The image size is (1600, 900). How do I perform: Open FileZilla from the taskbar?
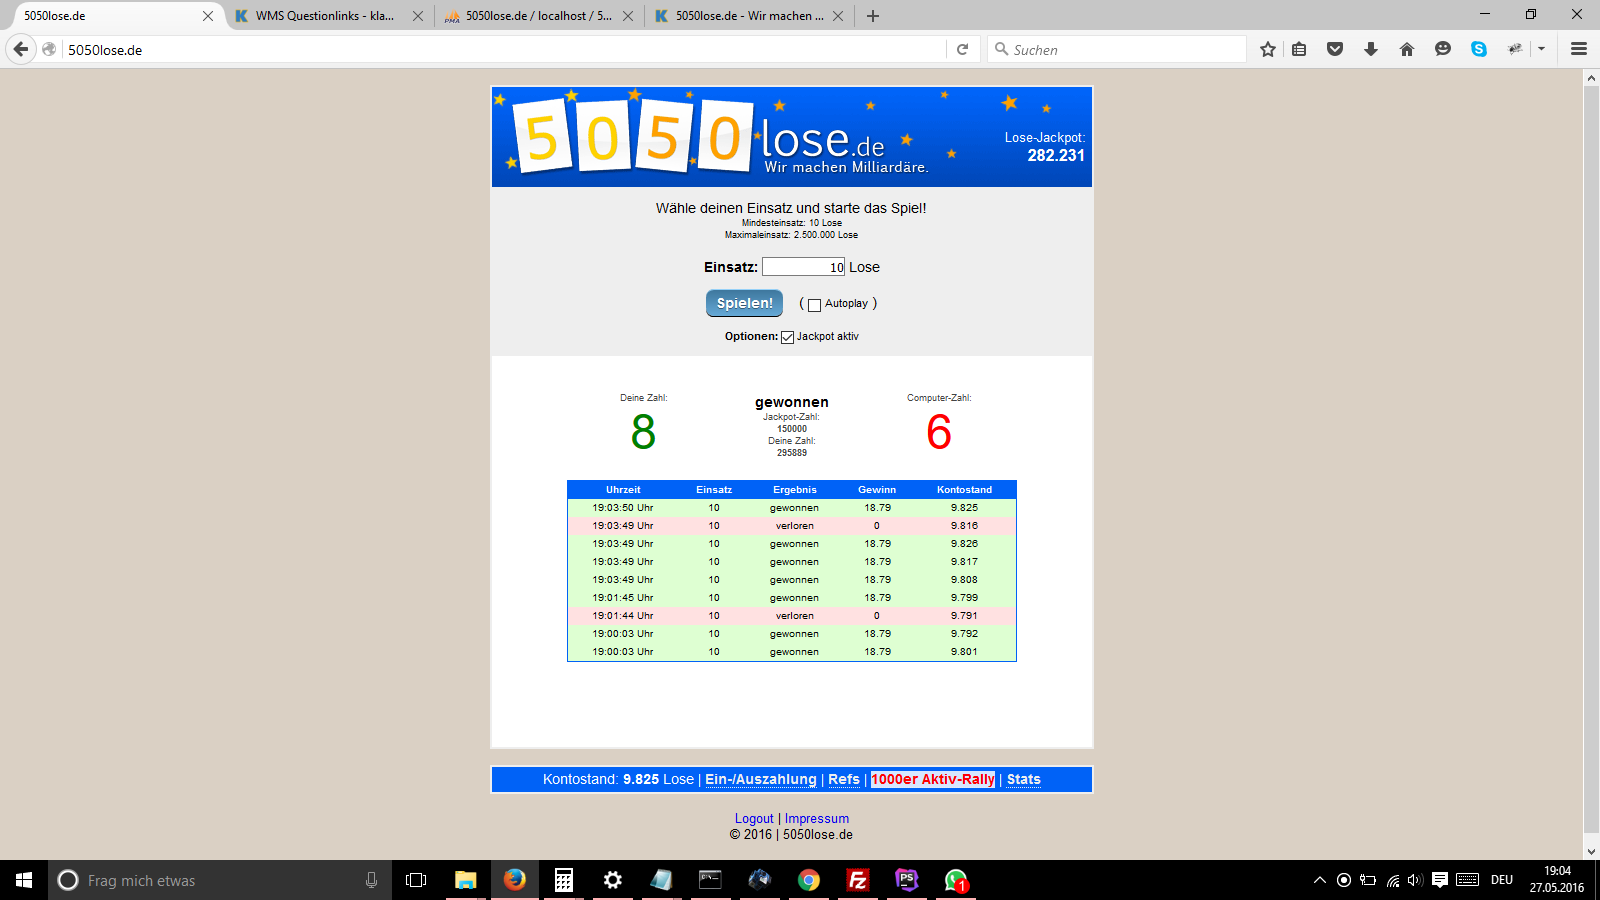coord(857,880)
